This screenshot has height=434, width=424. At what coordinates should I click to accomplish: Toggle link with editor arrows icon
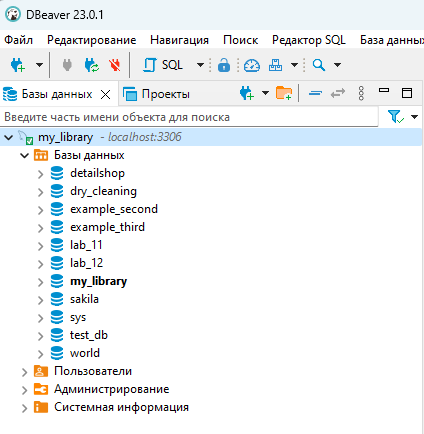(x=338, y=93)
